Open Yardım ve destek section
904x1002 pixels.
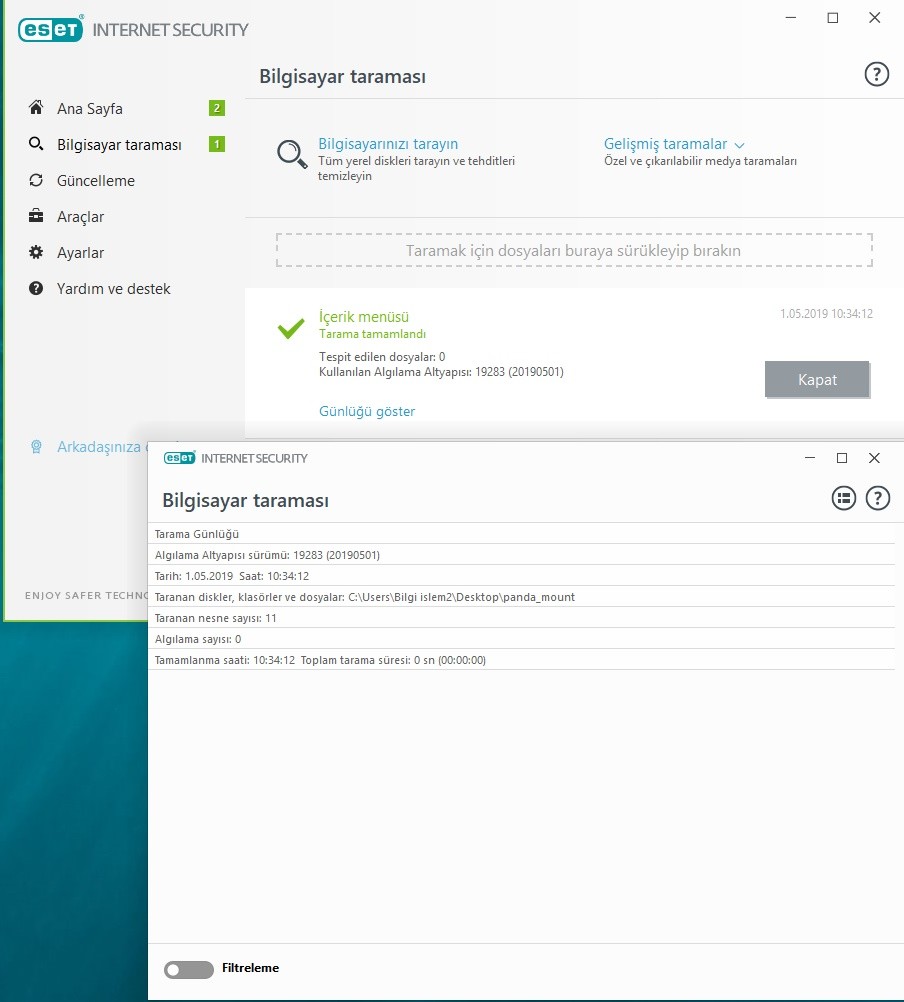click(x=114, y=289)
